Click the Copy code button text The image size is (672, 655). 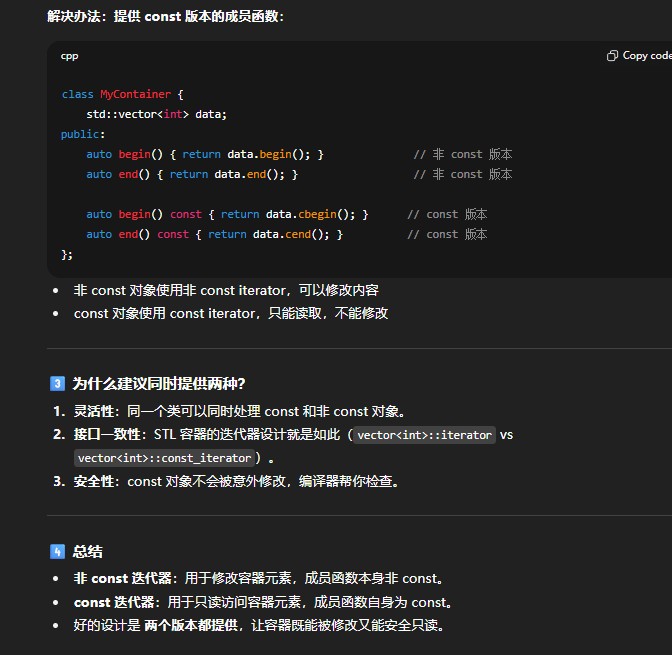pyautogui.click(x=646, y=56)
